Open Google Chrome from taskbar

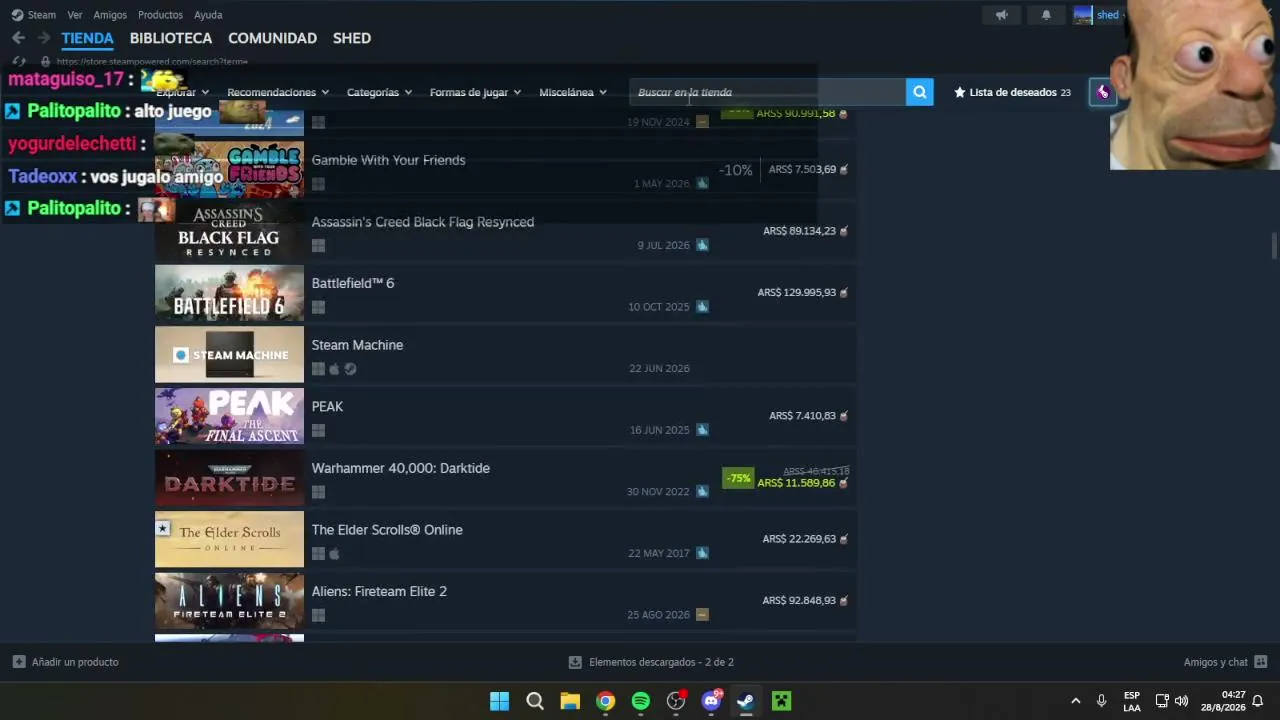[605, 701]
